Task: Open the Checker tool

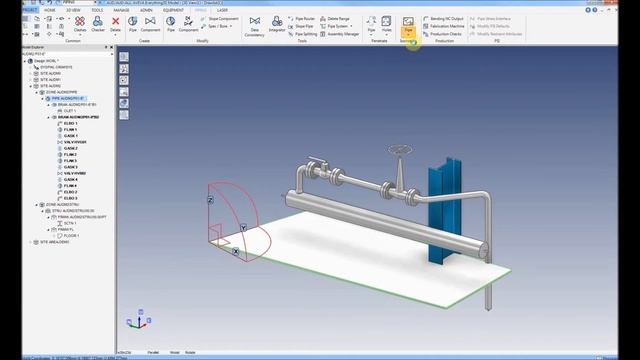Action: click(x=98, y=24)
